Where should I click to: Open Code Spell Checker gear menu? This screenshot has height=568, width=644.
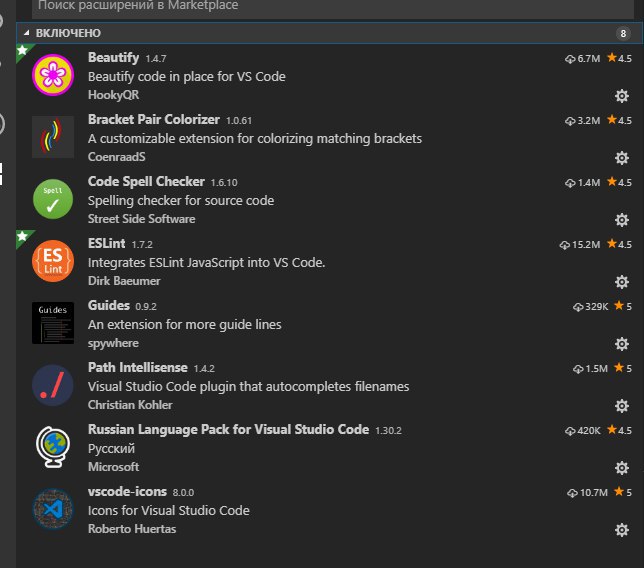[621, 220]
